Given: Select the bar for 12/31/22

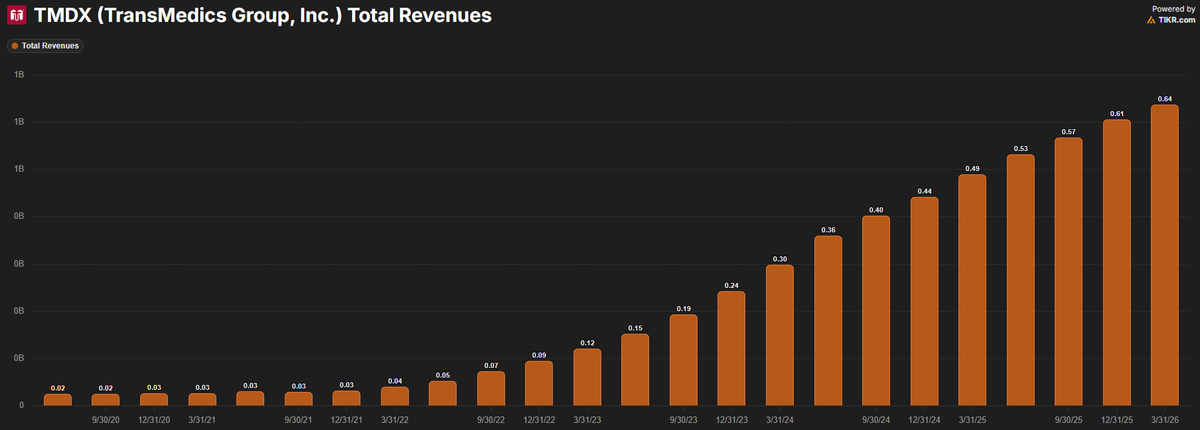Looking at the screenshot, I should [539, 383].
